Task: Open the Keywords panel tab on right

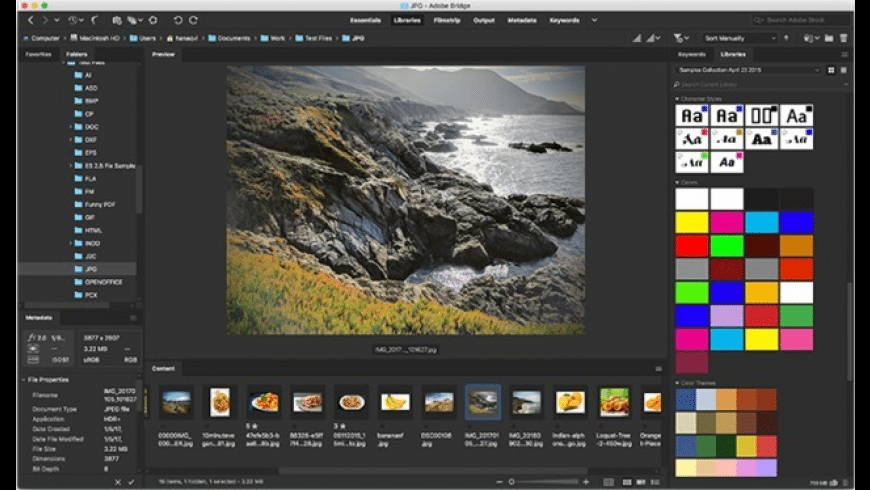Action: 692,54
